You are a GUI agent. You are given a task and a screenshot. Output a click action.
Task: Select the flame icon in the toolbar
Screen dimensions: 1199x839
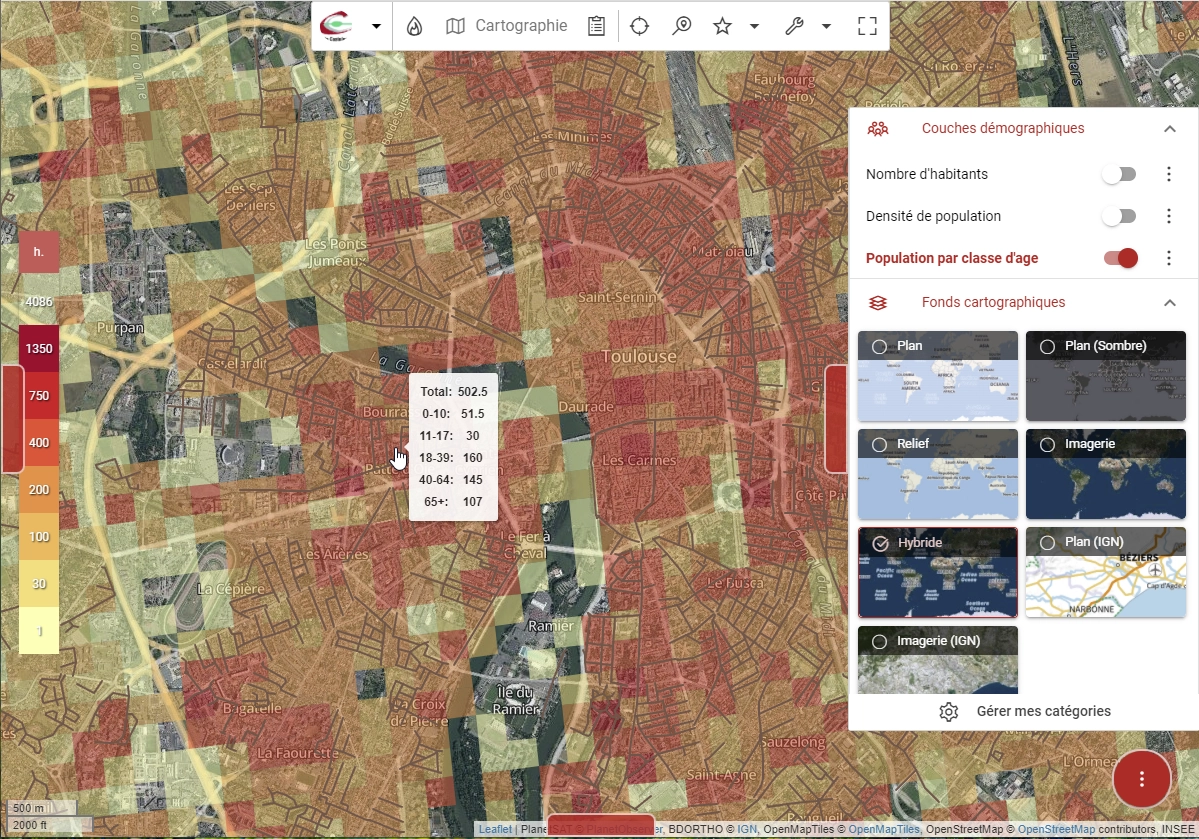413,26
